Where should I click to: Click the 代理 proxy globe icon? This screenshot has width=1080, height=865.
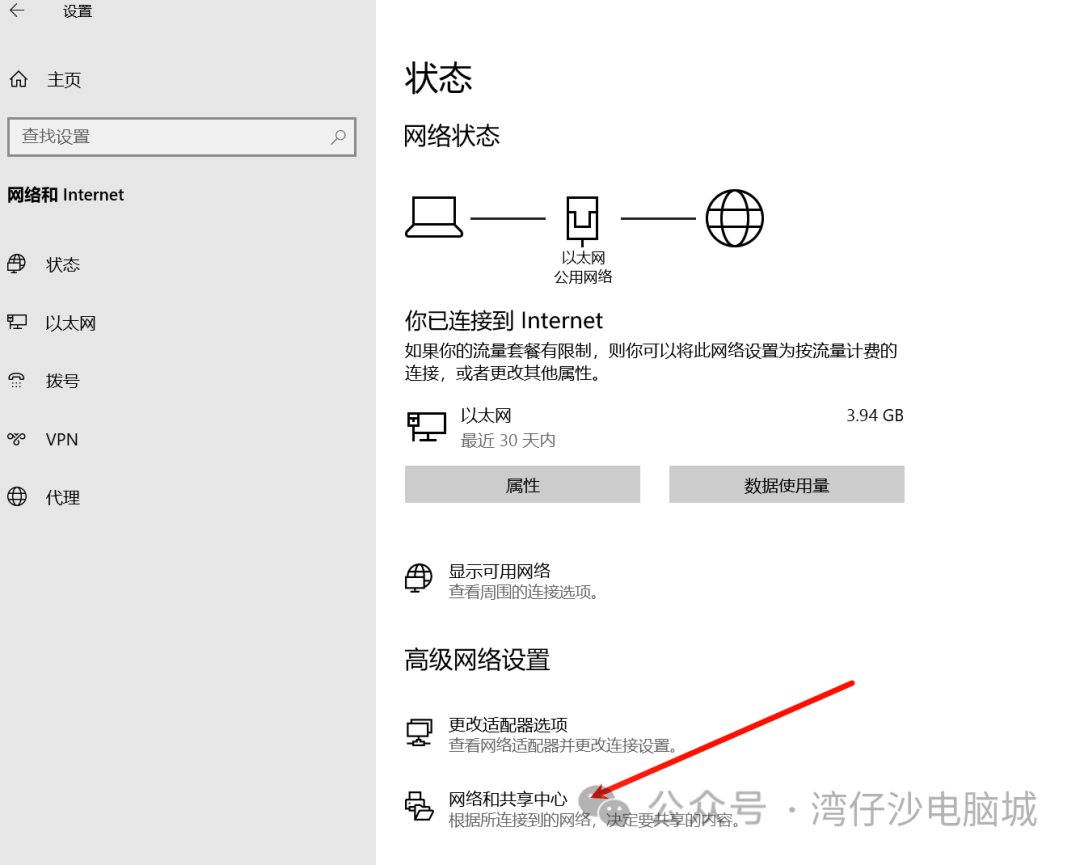tap(17, 497)
